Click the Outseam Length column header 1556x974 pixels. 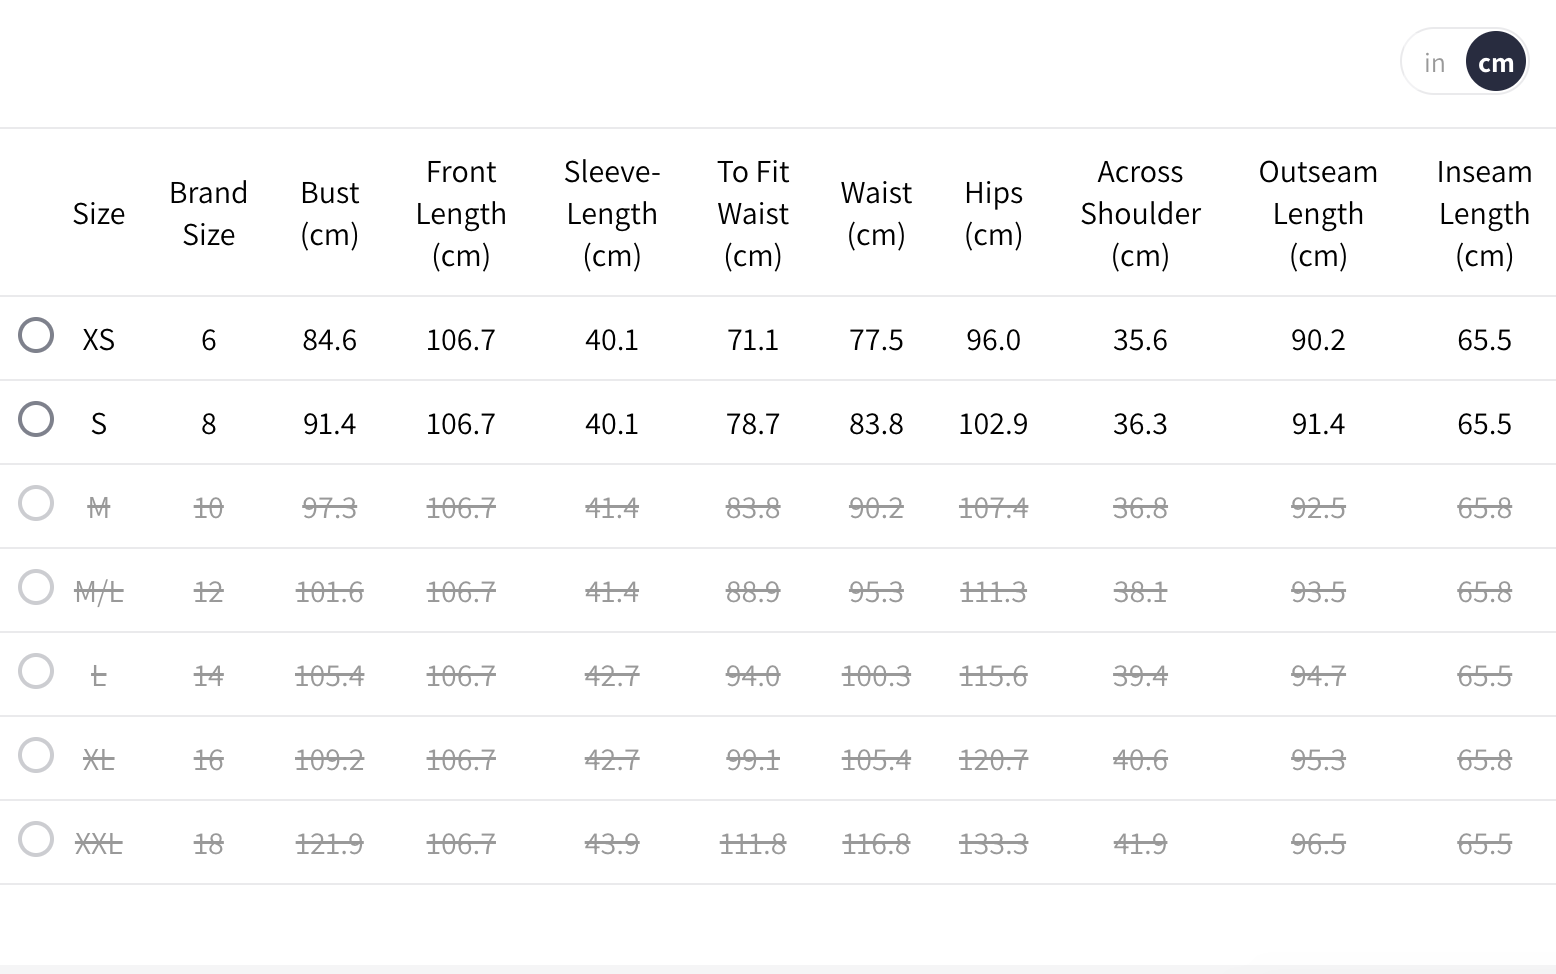click(x=1317, y=214)
